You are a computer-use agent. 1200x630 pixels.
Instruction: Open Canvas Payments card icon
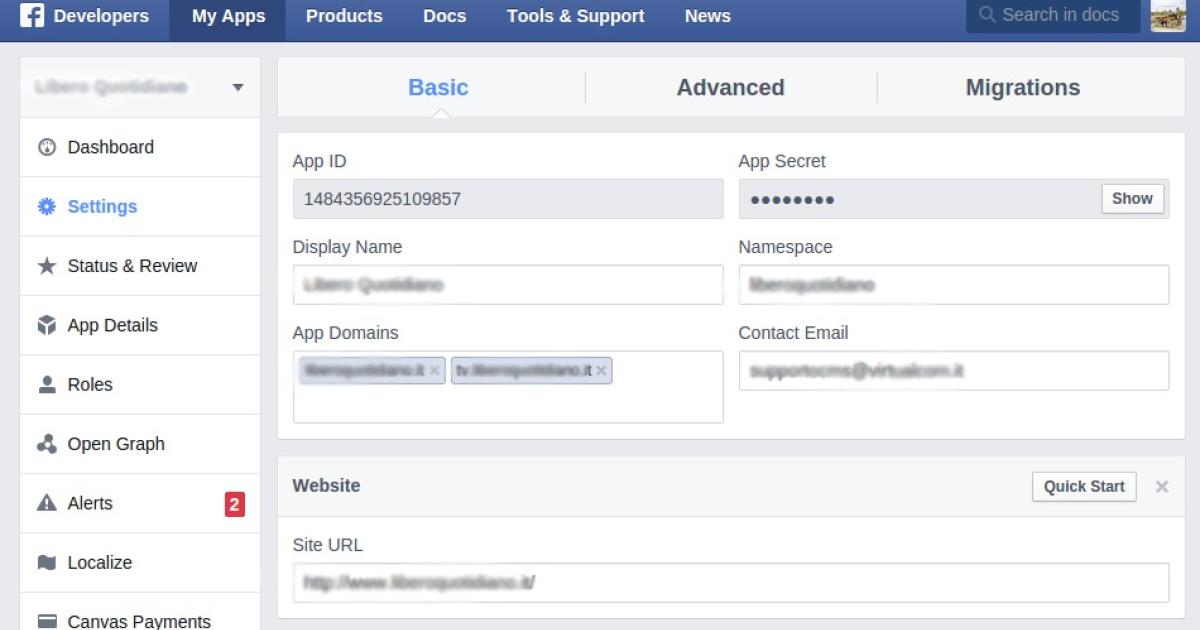tap(46, 621)
